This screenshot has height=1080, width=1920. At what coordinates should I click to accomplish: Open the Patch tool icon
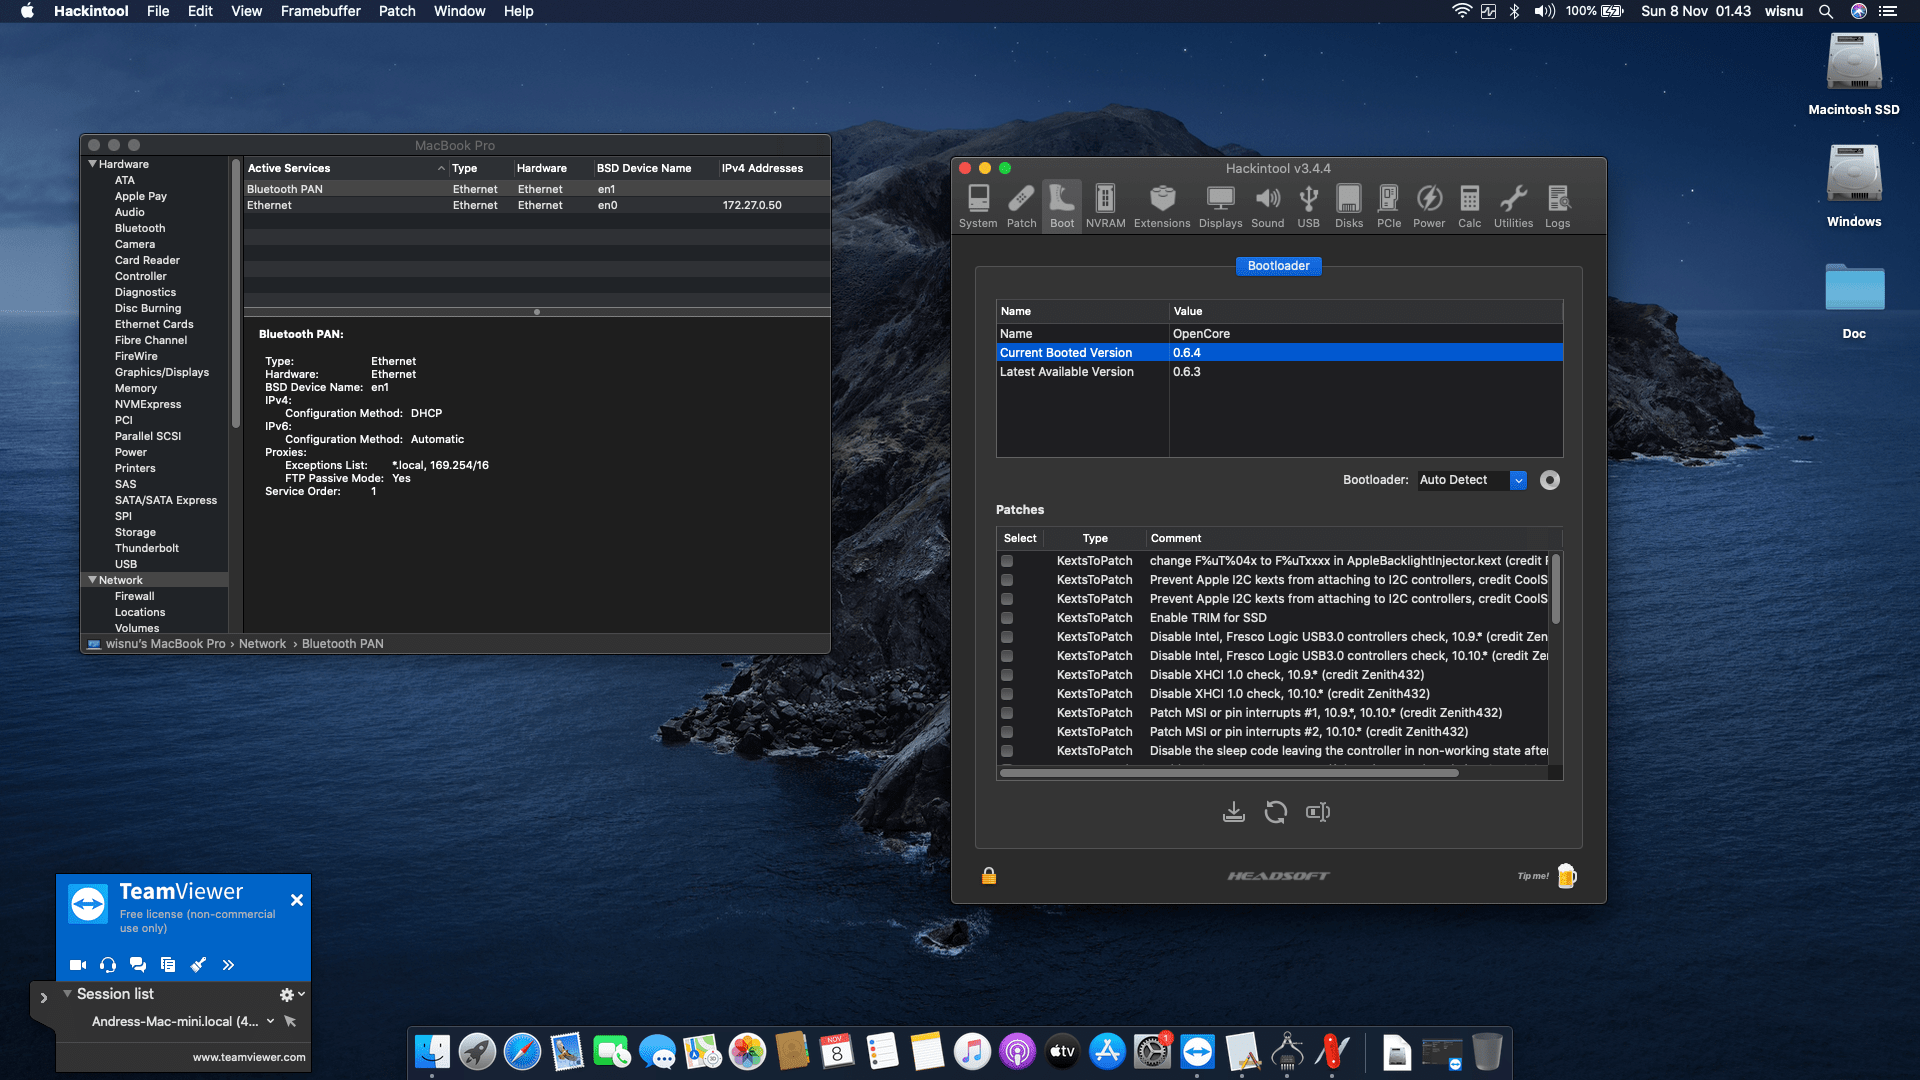[x=1021, y=205]
